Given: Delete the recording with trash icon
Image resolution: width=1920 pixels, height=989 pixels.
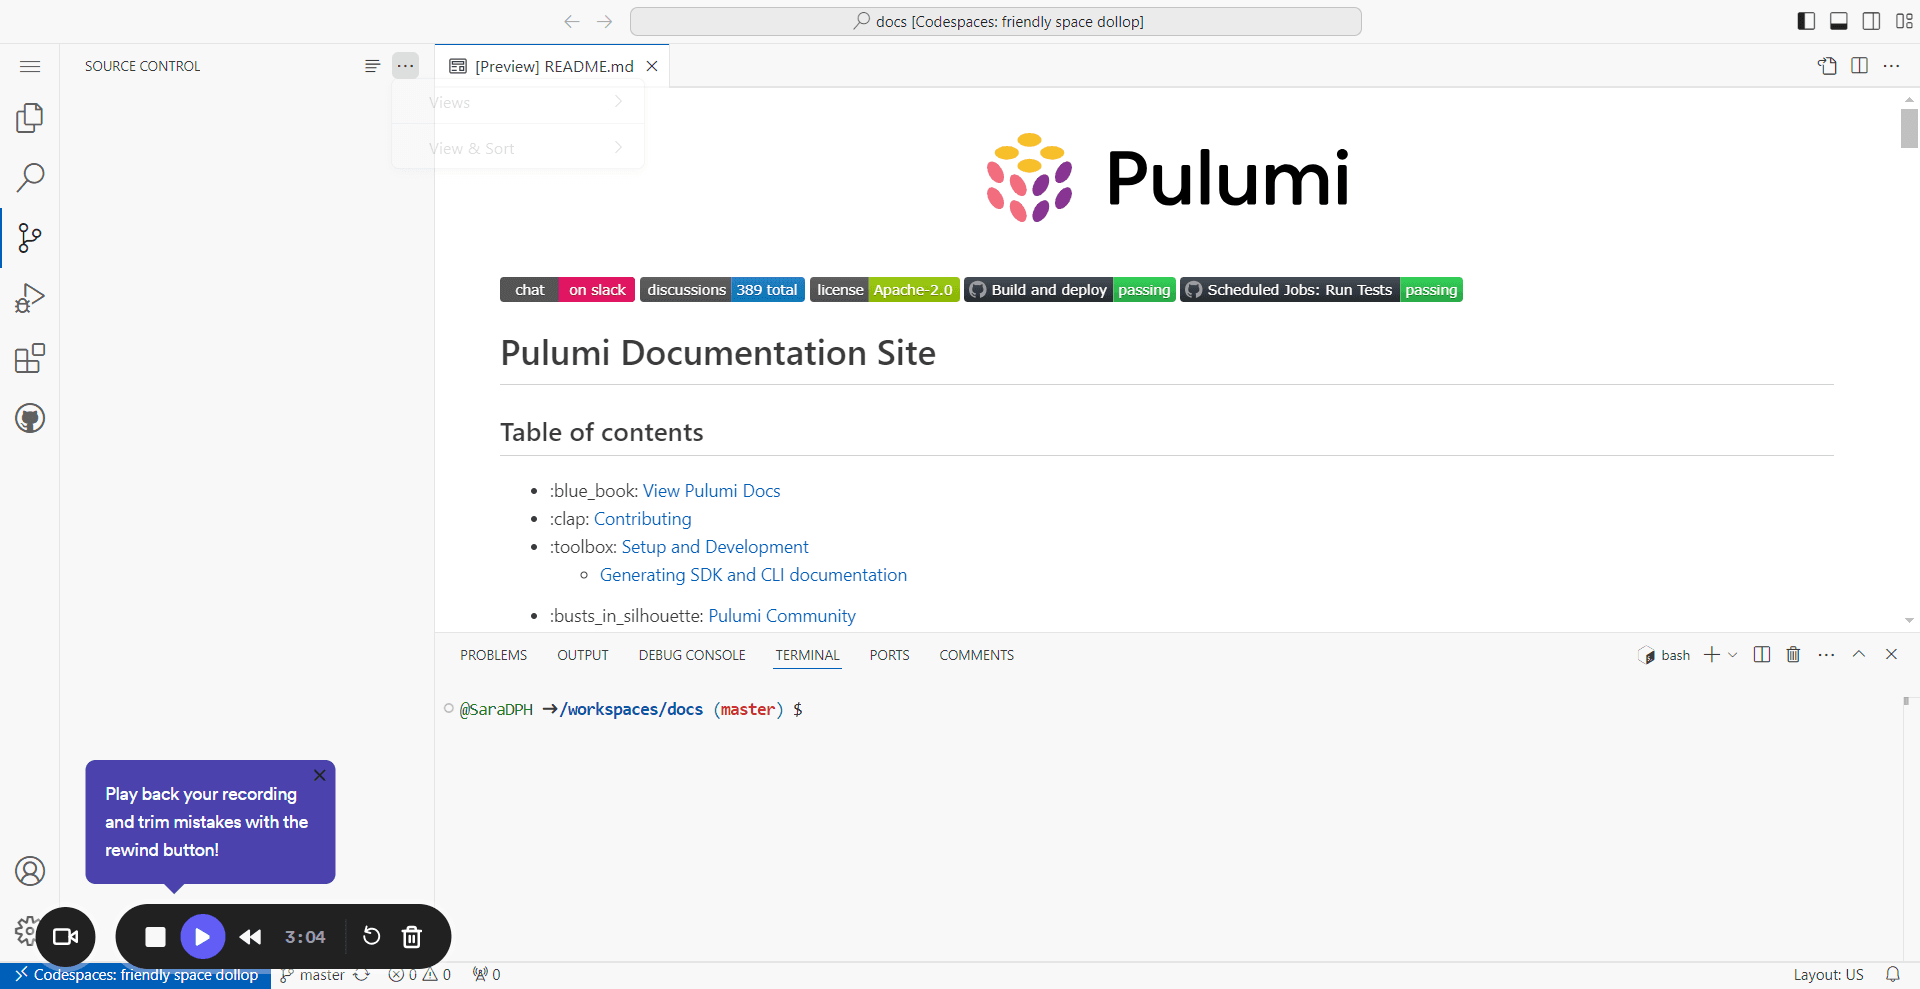Looking at the screenshot, I should [411, 937].
